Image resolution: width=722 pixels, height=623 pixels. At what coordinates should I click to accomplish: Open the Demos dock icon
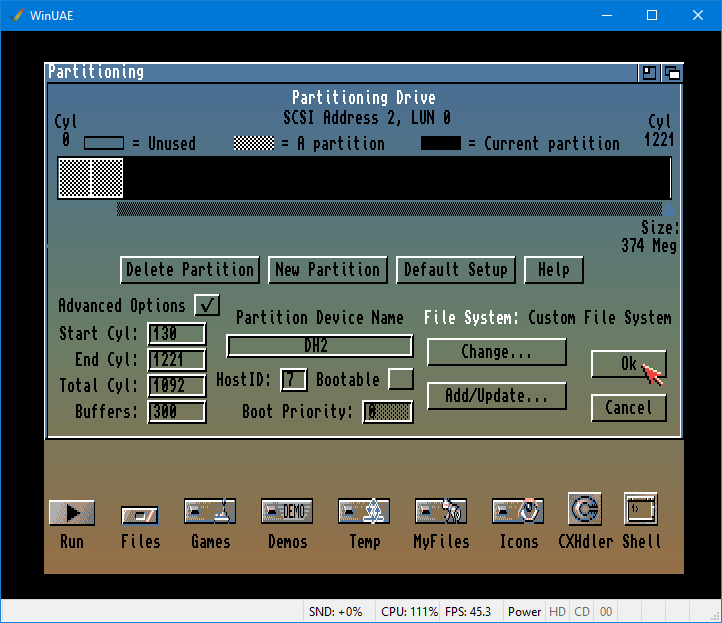(x=287, y=511)
